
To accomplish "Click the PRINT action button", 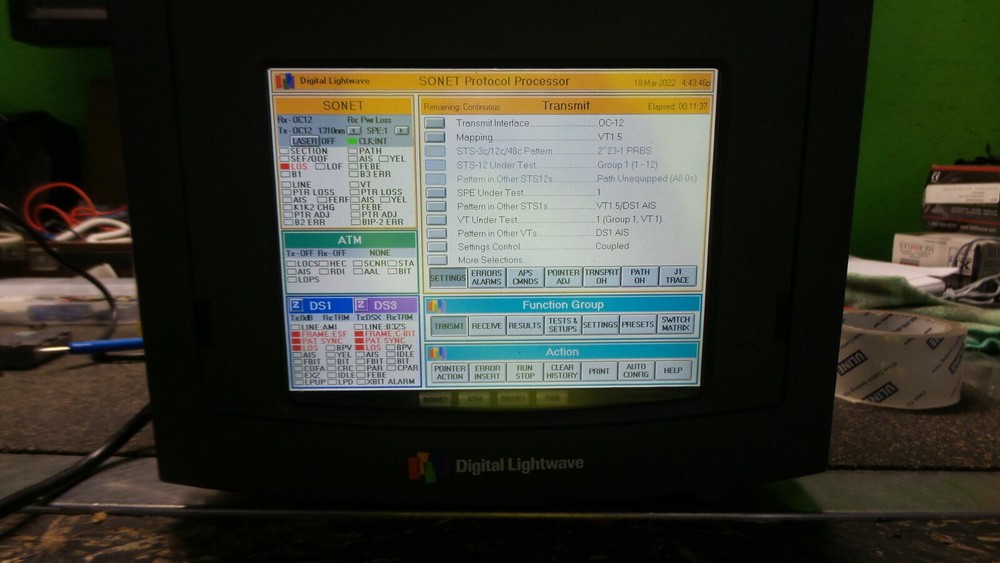I will coord(599,371).
